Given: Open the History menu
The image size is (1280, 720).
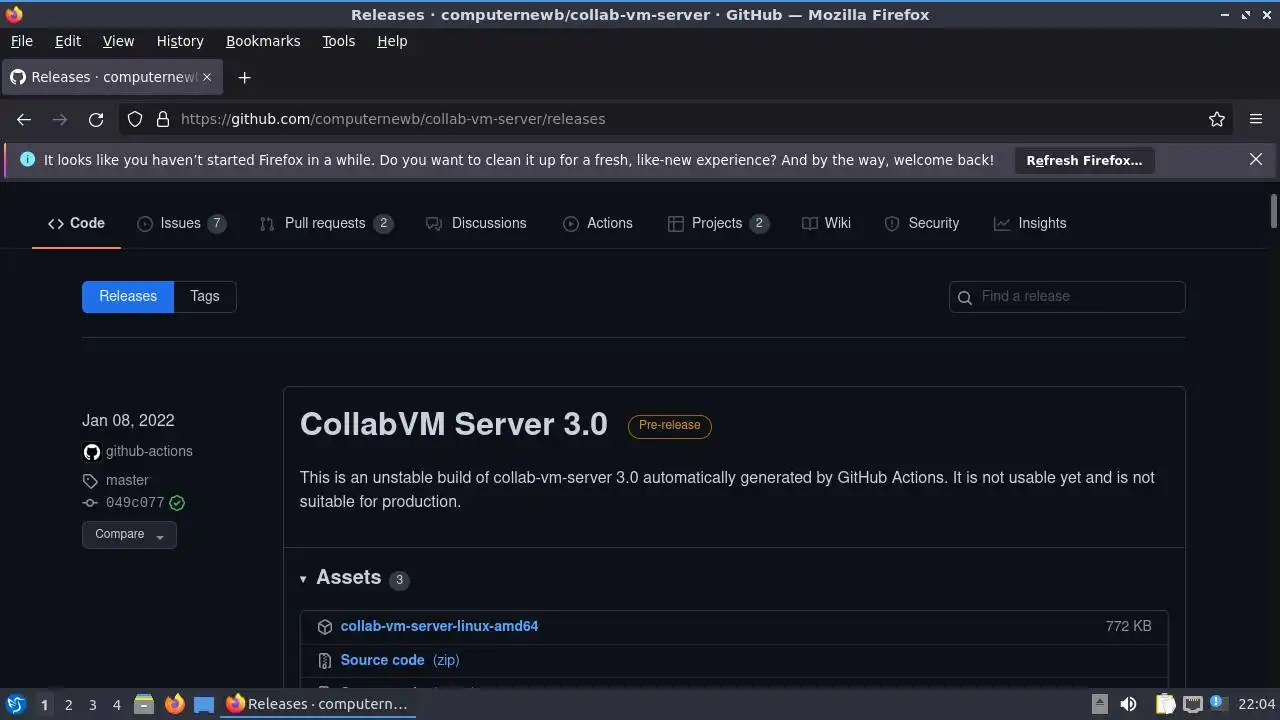Looking at the screenshot, I should pos(180,41).
